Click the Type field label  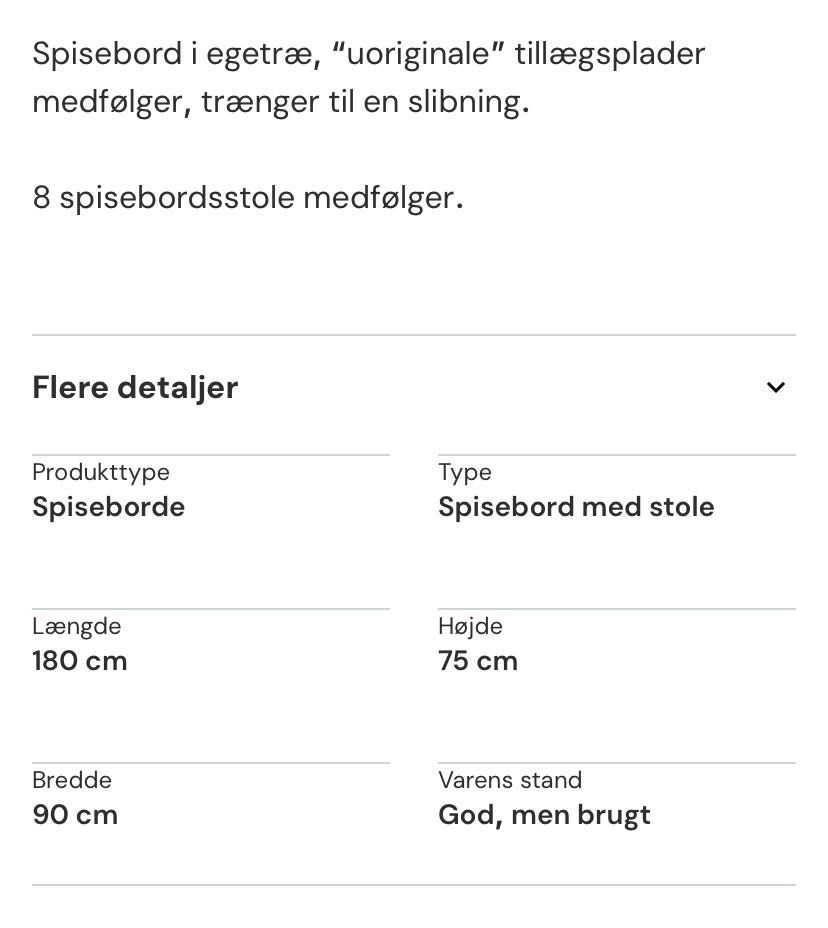(x=465, y=472)
